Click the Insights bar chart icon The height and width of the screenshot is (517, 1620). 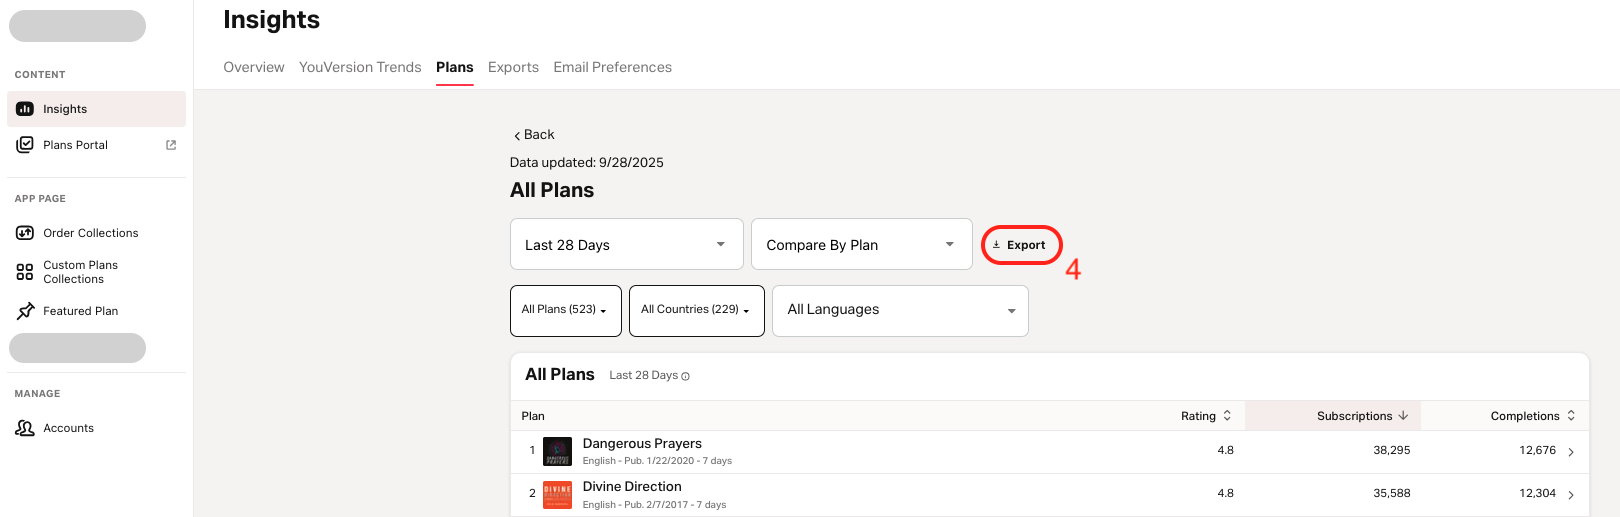[25, 109]
